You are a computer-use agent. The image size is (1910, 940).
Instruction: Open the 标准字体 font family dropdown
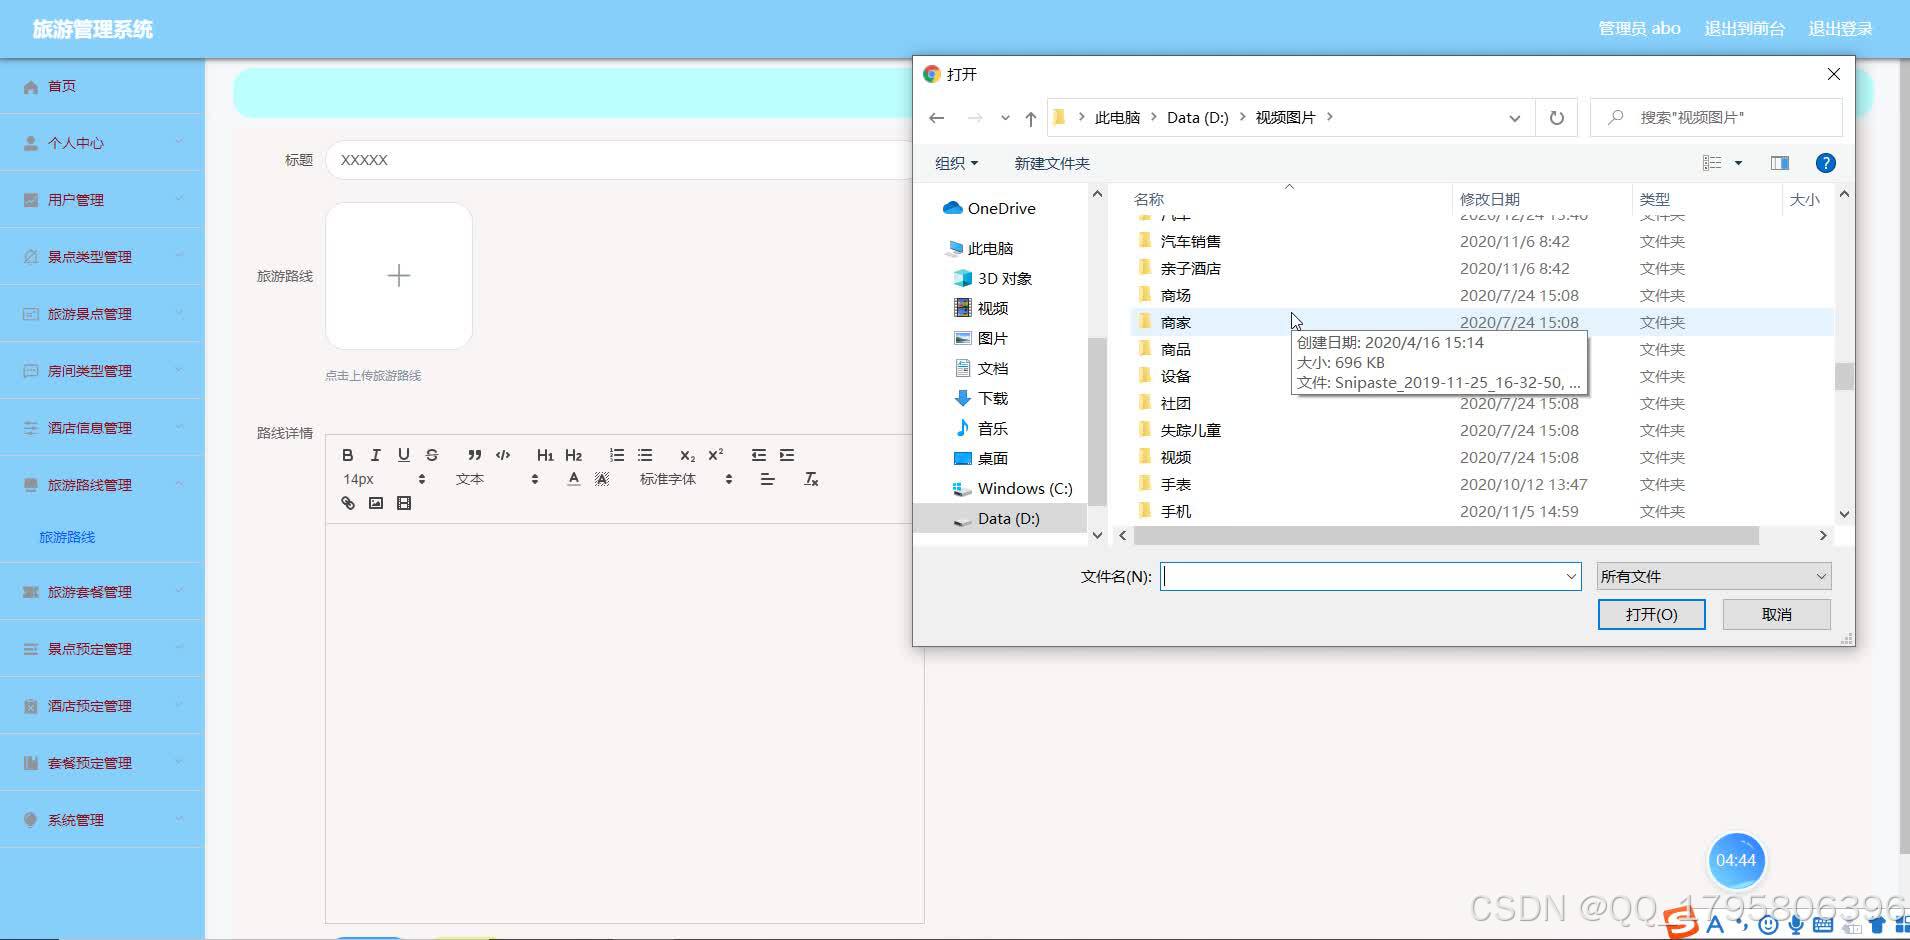coord(686,480)
